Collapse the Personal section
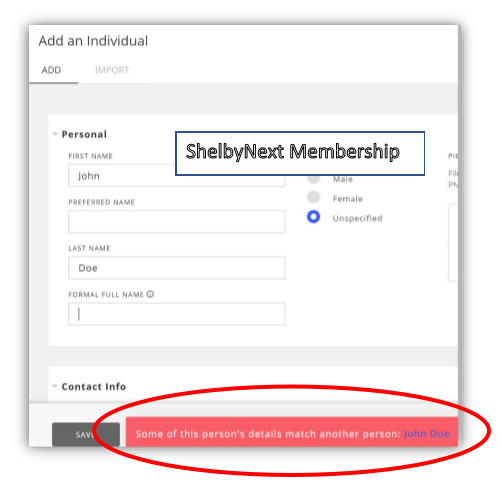This screenshot has height=497, width=501. (x=55, y=134)
